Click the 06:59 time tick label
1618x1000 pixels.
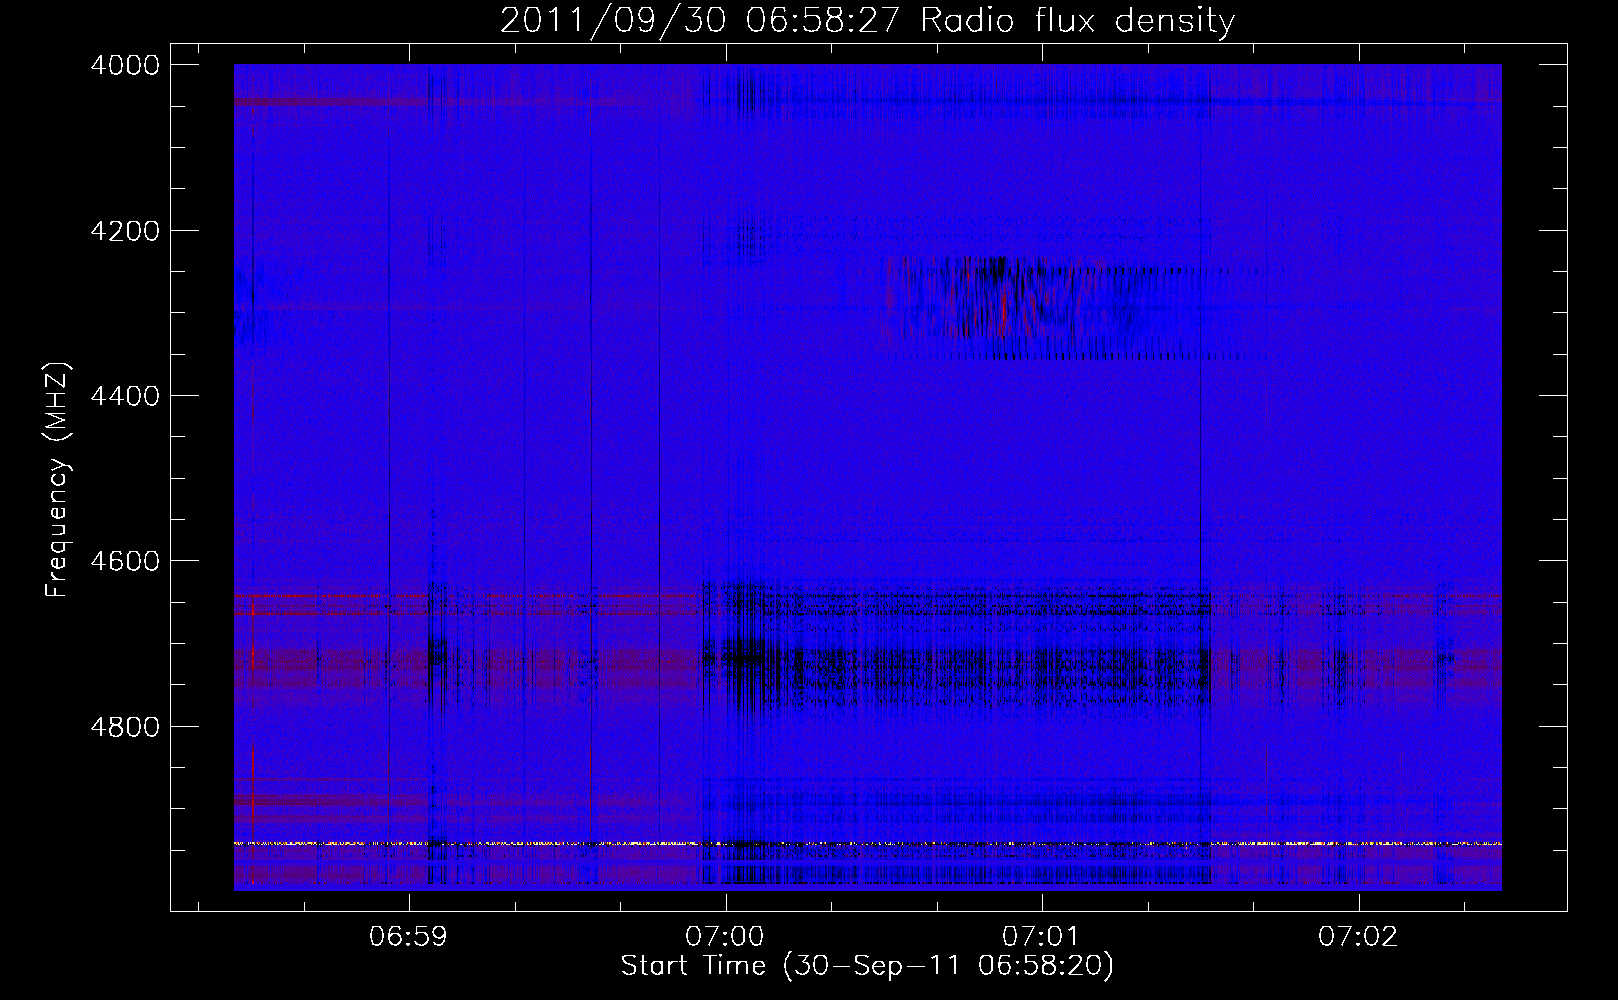point(408,937)
